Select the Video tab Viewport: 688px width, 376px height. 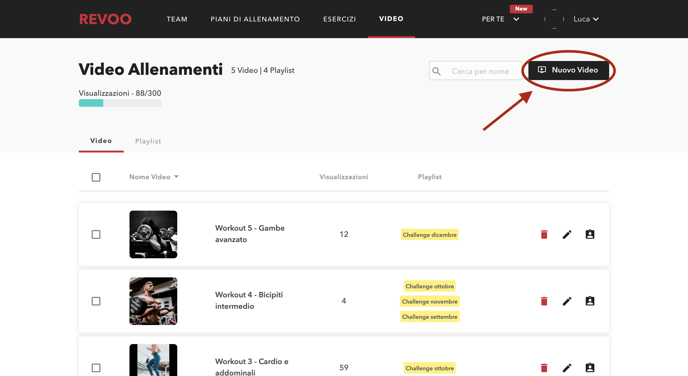101,140
